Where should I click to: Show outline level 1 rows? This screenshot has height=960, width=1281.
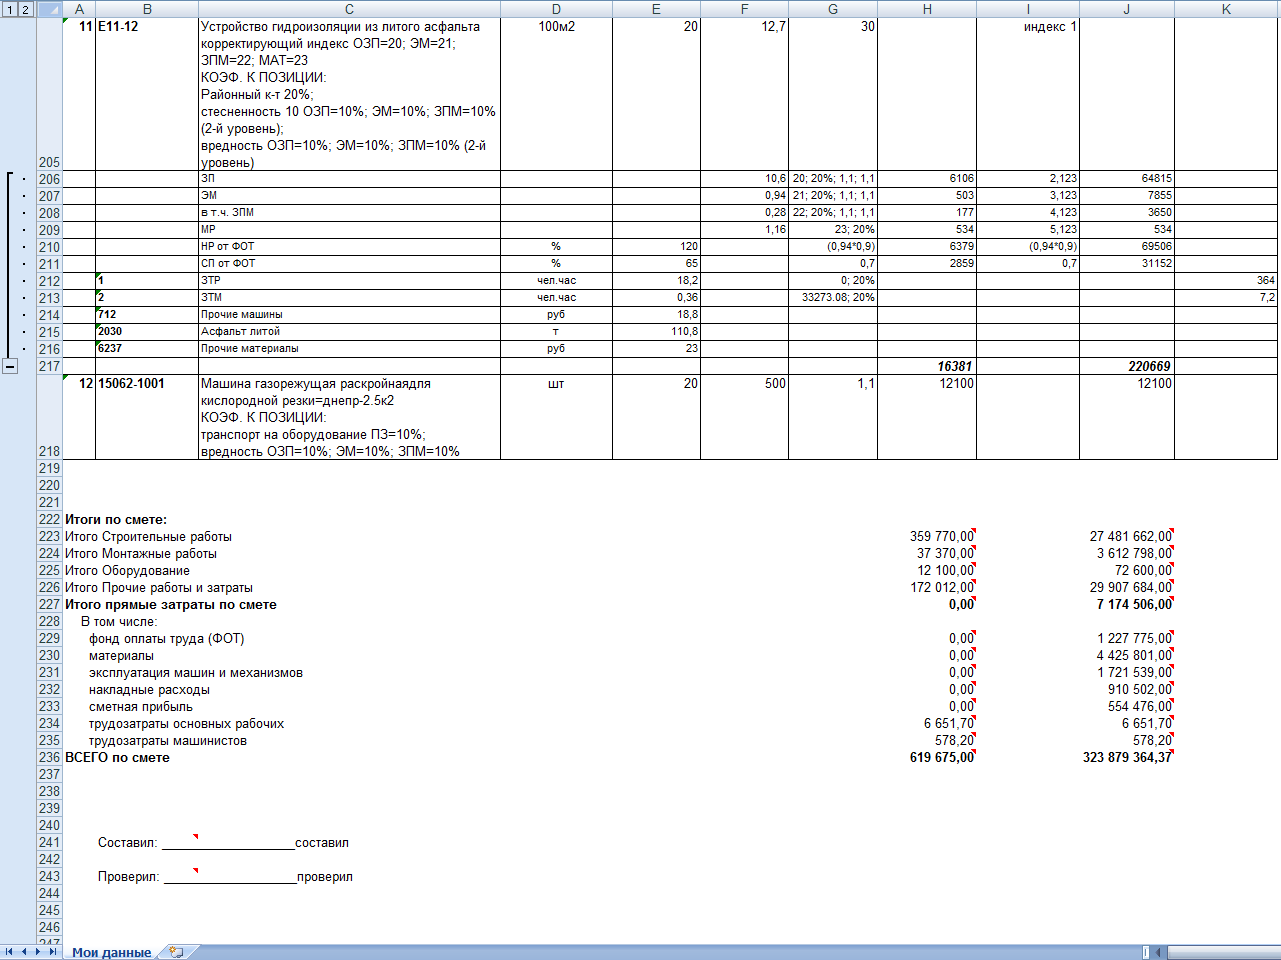coord(9,9)
